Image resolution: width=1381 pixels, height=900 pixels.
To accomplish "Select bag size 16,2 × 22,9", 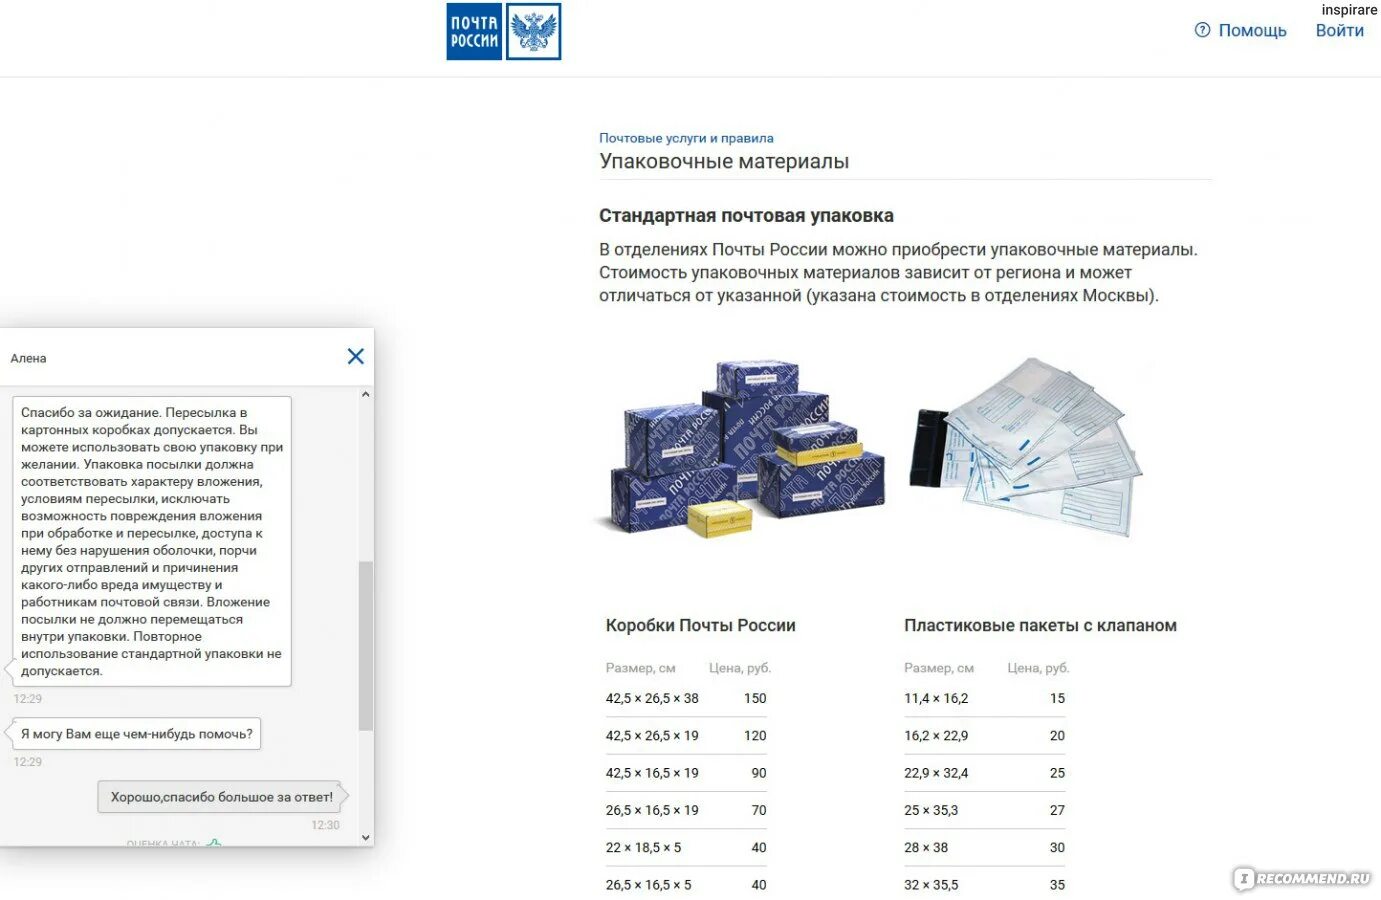I will click(x=936, y=736).
